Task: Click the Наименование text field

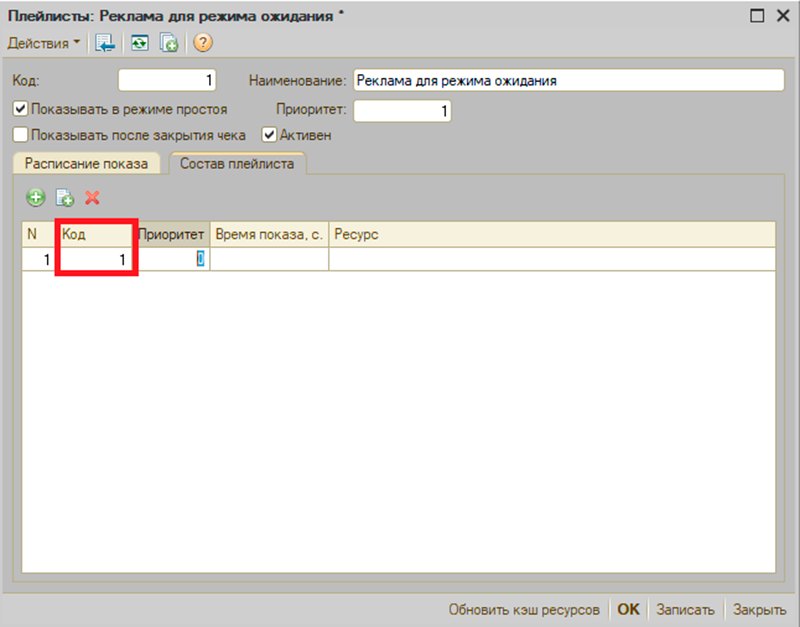Action: [568, 81]
